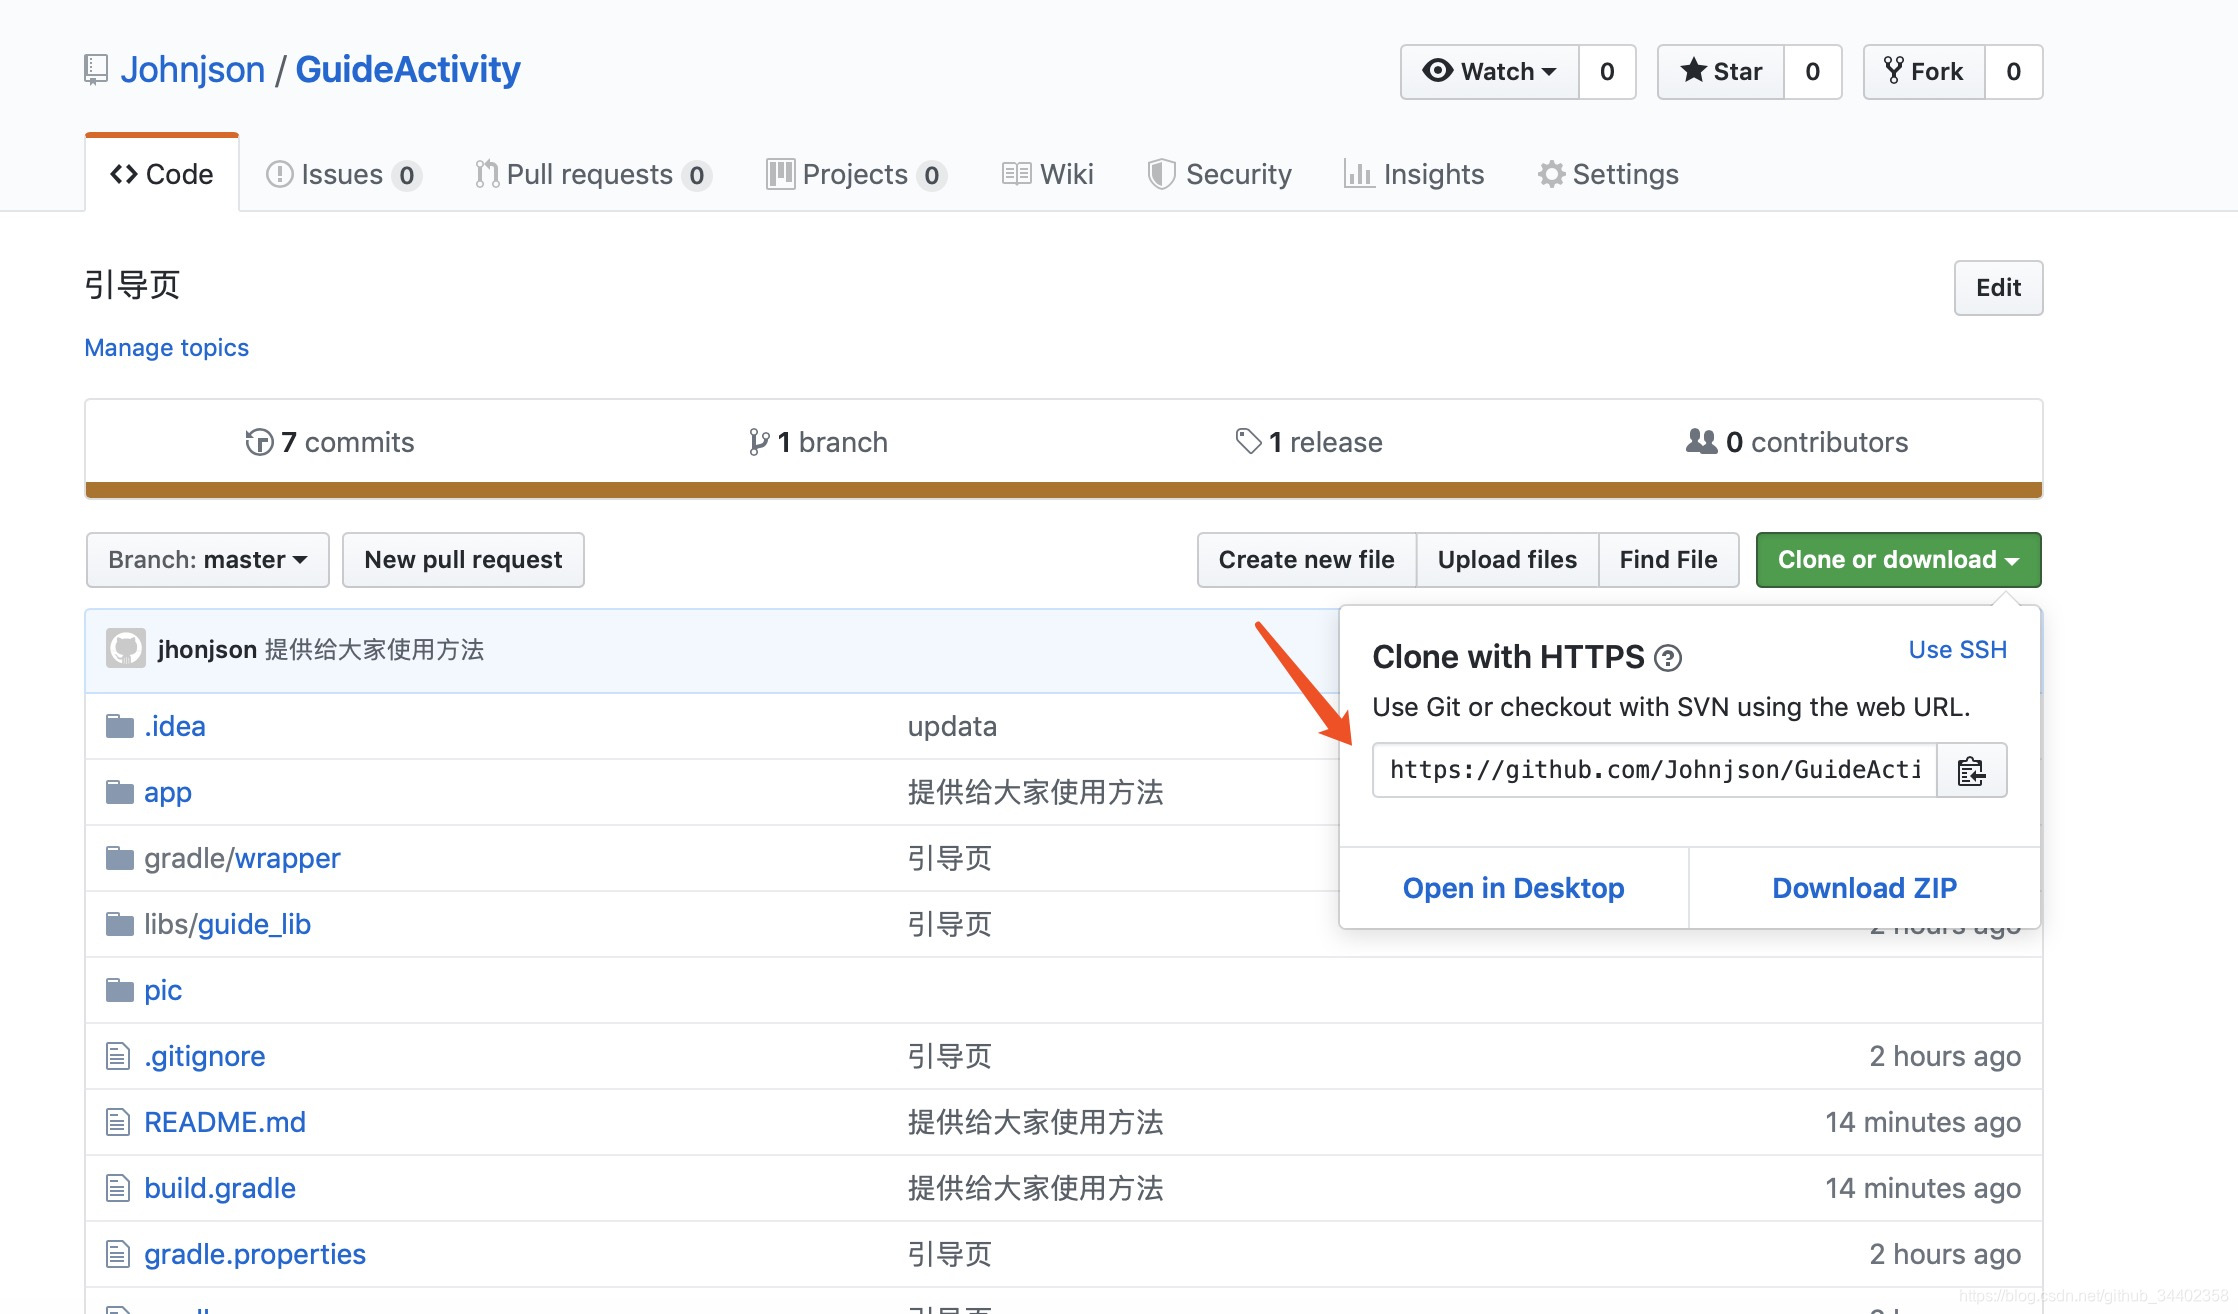
Task: Click the .idea folder icon
Action: [120, 726]
